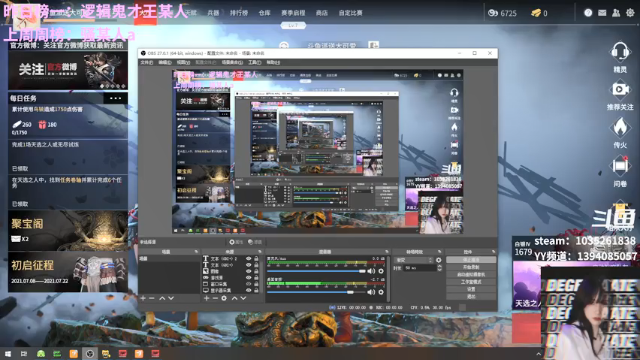Click the transition duration 50 ms field
This screenshot has height=360, width=640.
click(x=420, y=268)
